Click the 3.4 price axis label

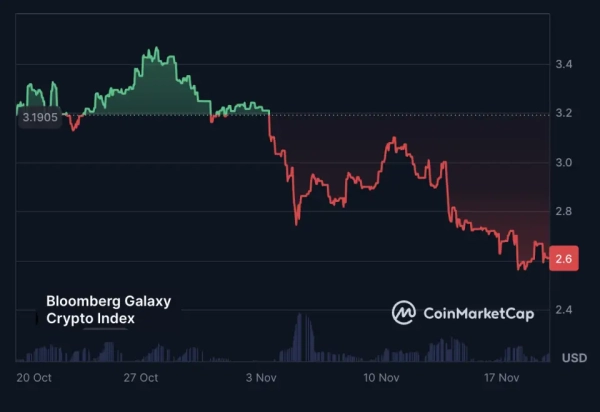[x=564, y=65]
